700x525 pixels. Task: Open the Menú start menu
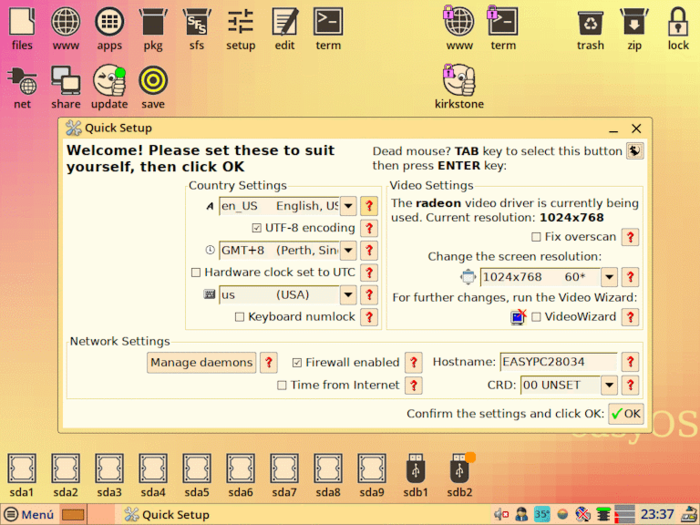coord(29,514)
